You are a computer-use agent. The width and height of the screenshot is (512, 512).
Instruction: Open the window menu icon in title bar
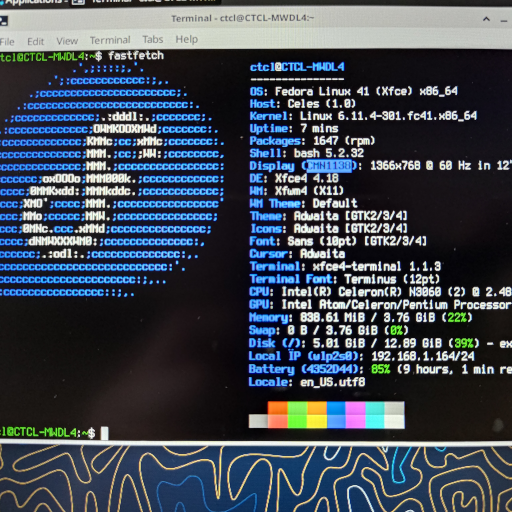coord(4,22)
